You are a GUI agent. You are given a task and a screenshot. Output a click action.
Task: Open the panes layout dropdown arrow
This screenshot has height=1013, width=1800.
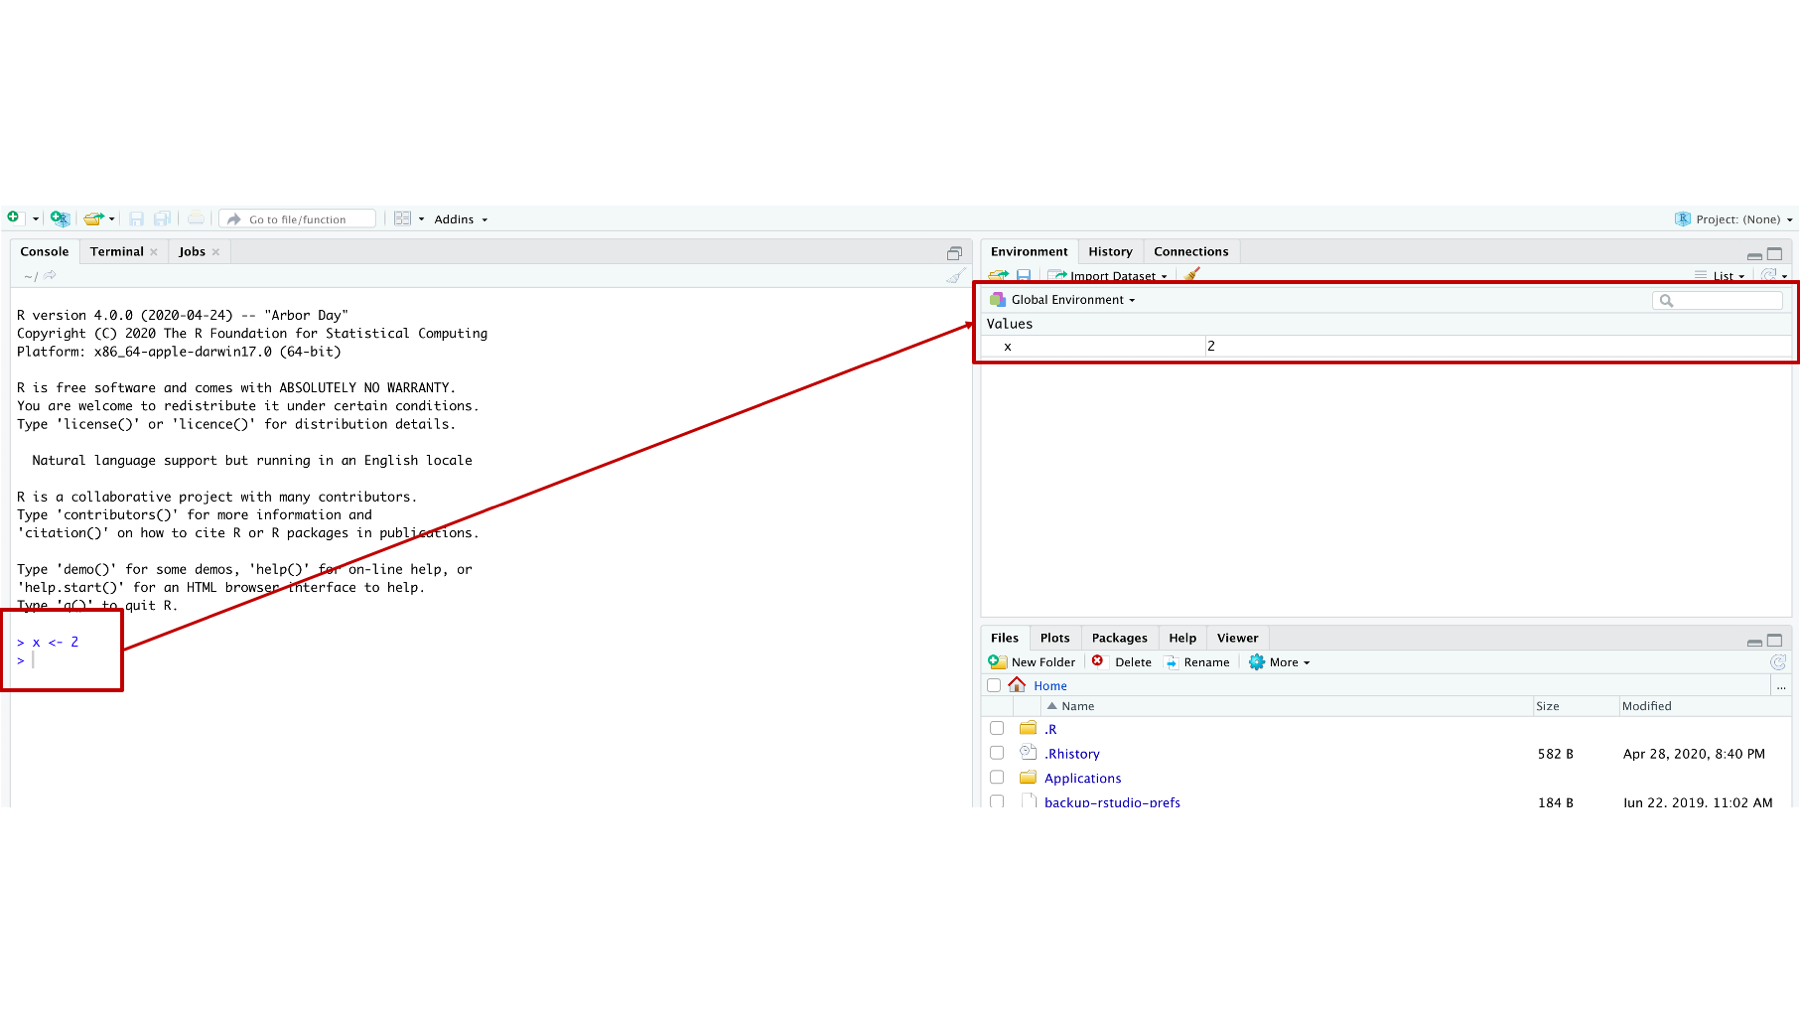tap(421, 219)
